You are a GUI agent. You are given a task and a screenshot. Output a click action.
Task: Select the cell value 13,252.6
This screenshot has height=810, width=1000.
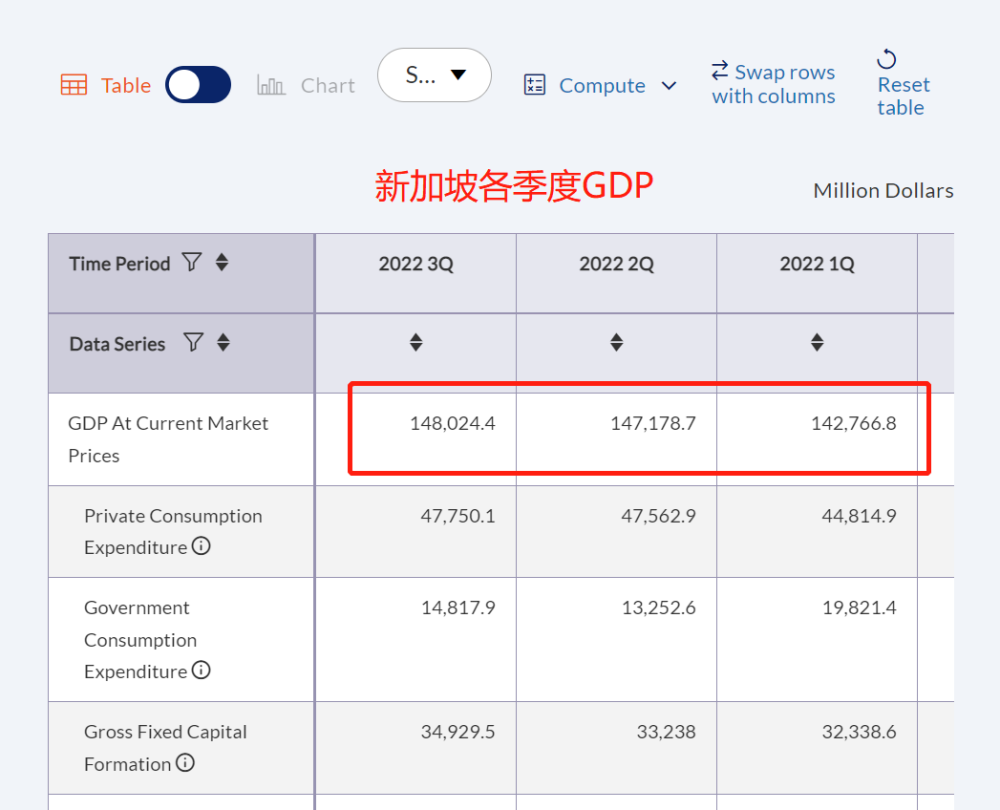pyautogui.click(x=659, y=608)
